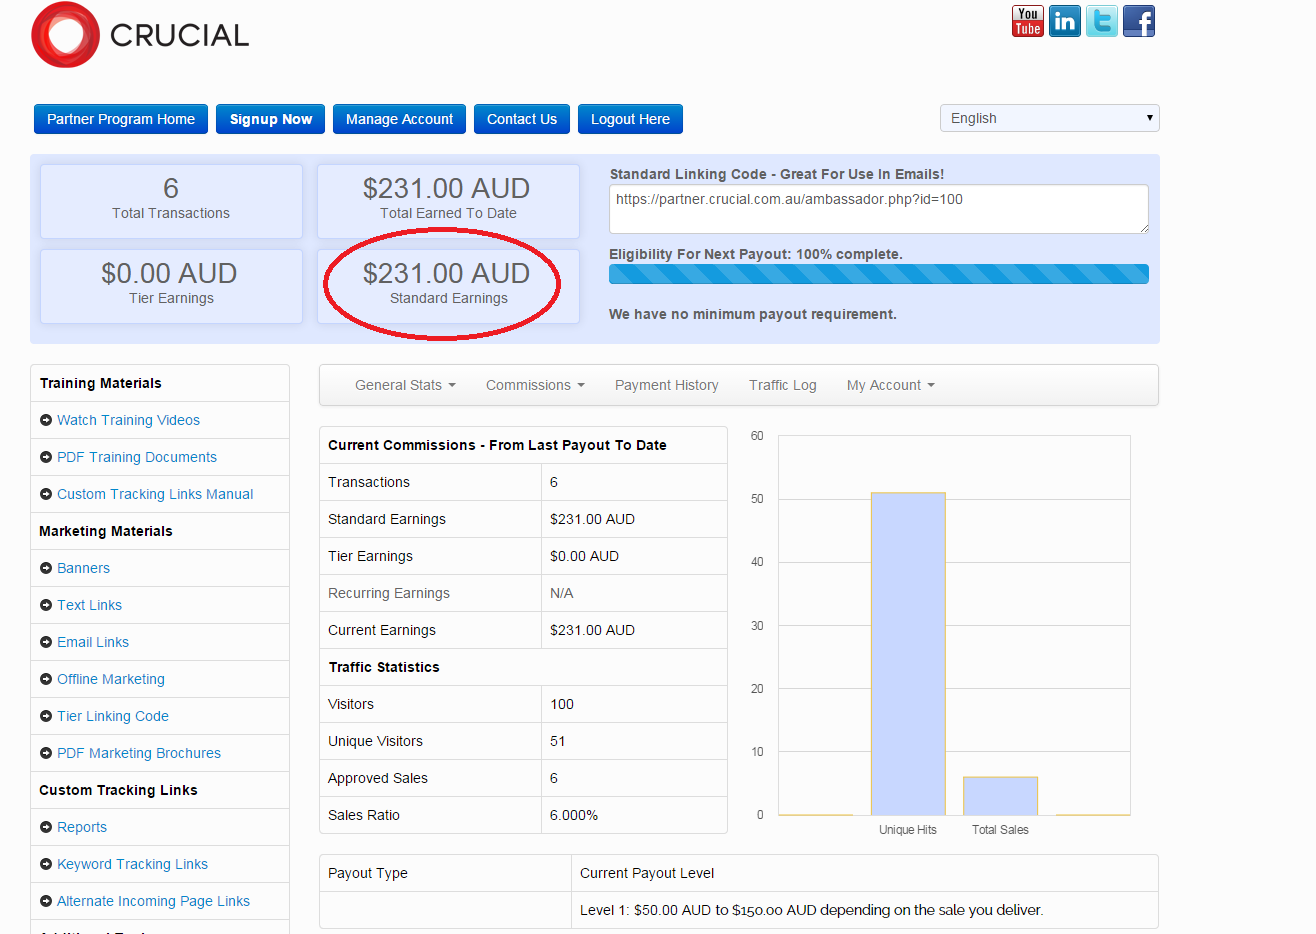Viewport: 1316px width, 934px height.
Task: Open the Offline Marketing link
Action: (111, 679)
